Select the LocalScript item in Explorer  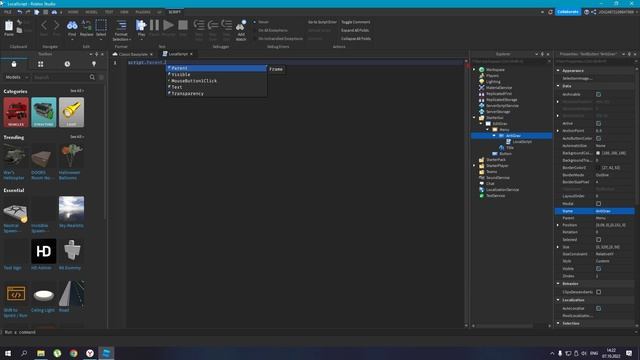(522, 142)
